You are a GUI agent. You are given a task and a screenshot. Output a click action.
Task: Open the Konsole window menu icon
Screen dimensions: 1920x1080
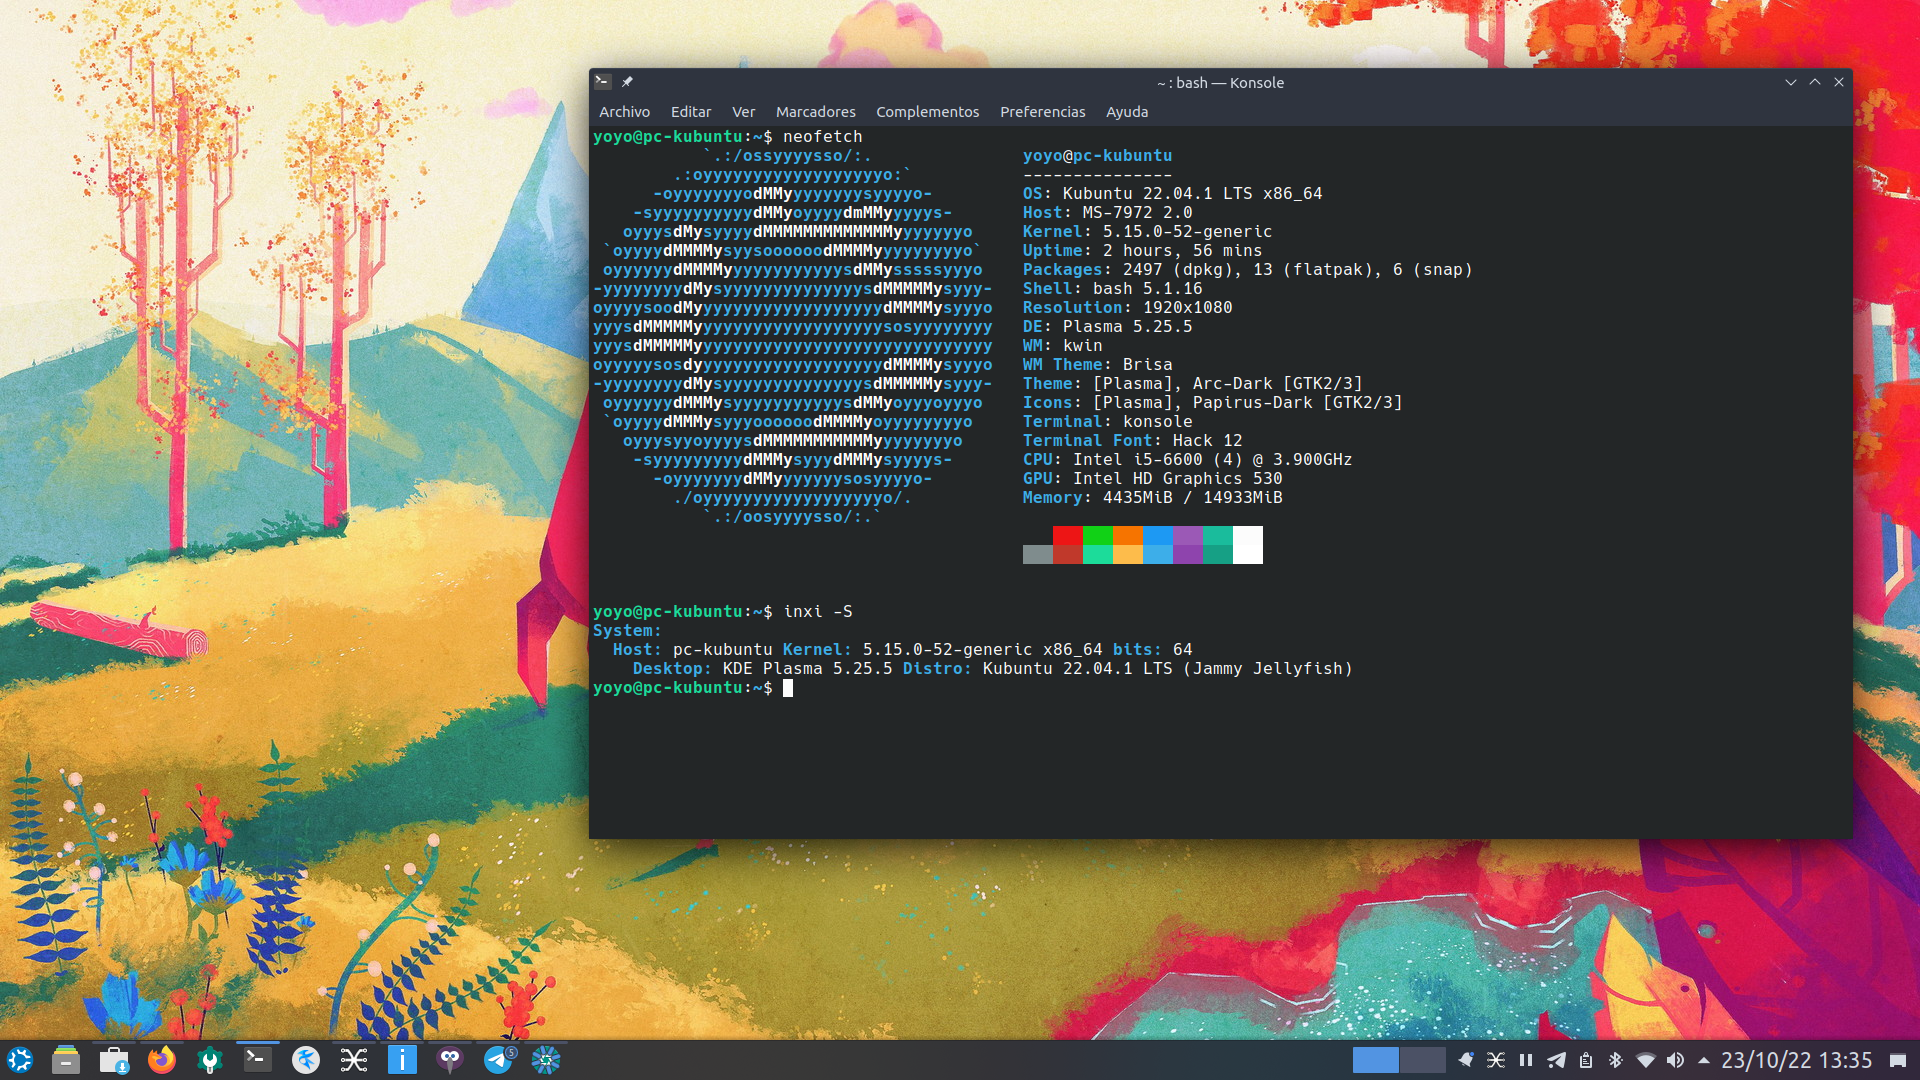pyautogui.click(x=602, y=82)
